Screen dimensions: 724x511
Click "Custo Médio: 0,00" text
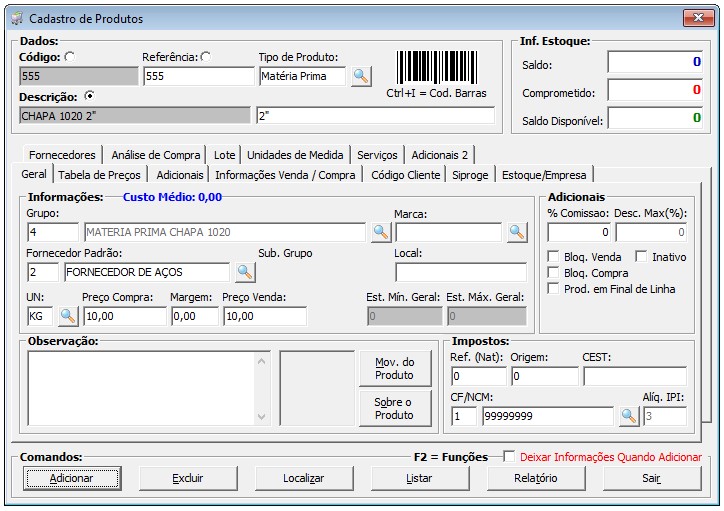[x=172, y=197]
